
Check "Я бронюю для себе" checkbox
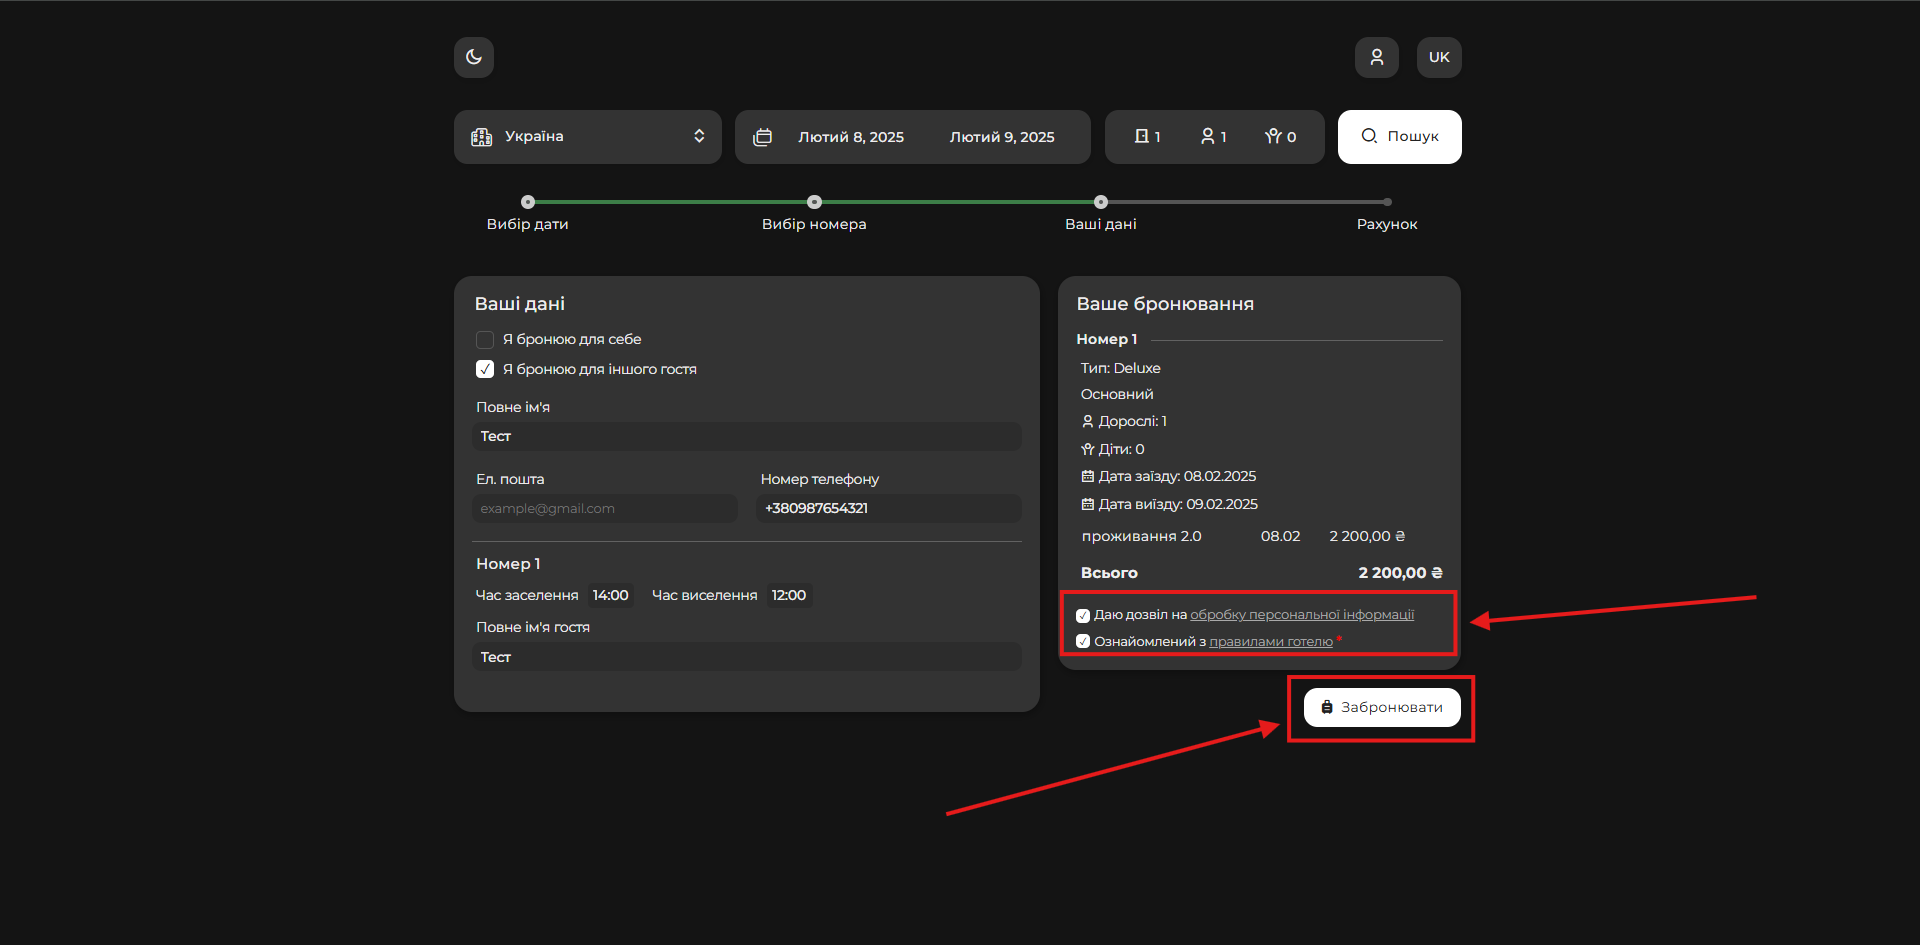coord(485,340)
